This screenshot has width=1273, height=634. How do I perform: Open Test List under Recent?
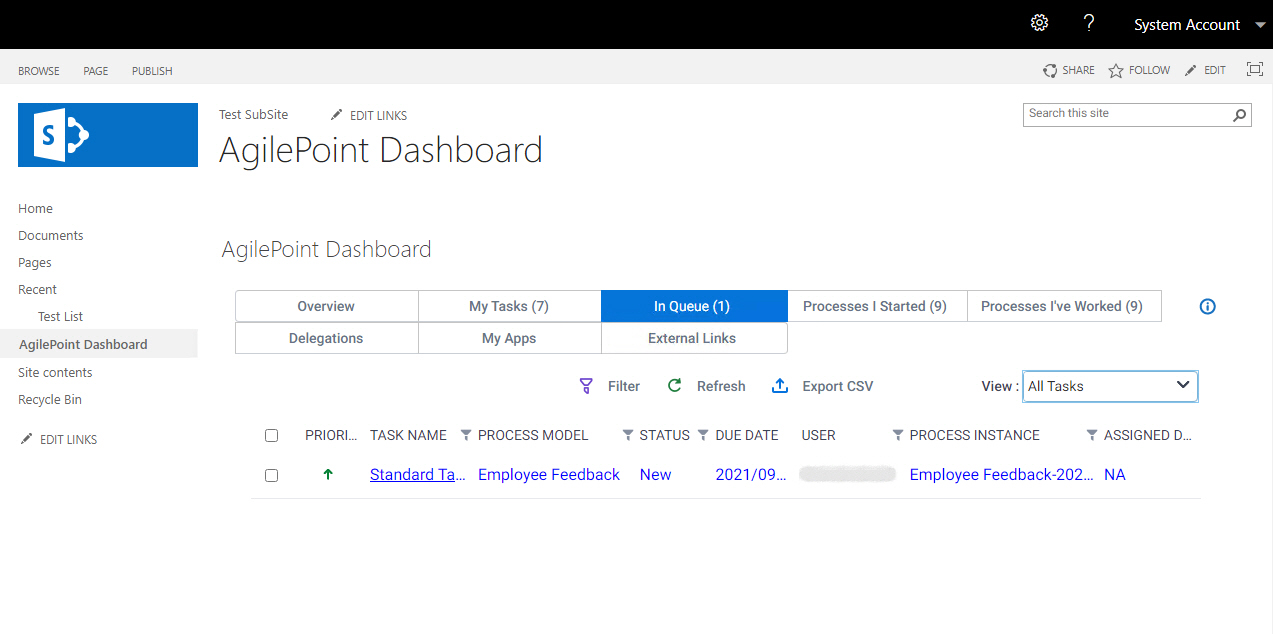(x=60, y=316)
